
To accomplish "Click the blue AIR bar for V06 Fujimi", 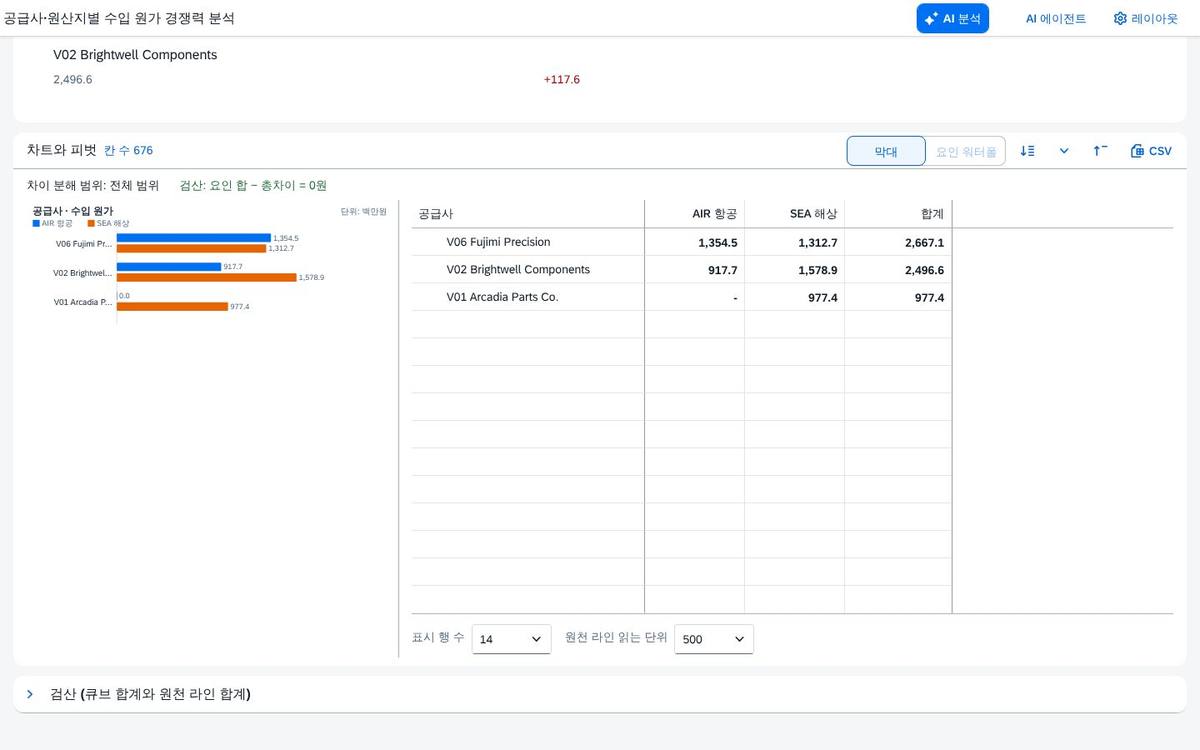I will (x=194, y=238).
